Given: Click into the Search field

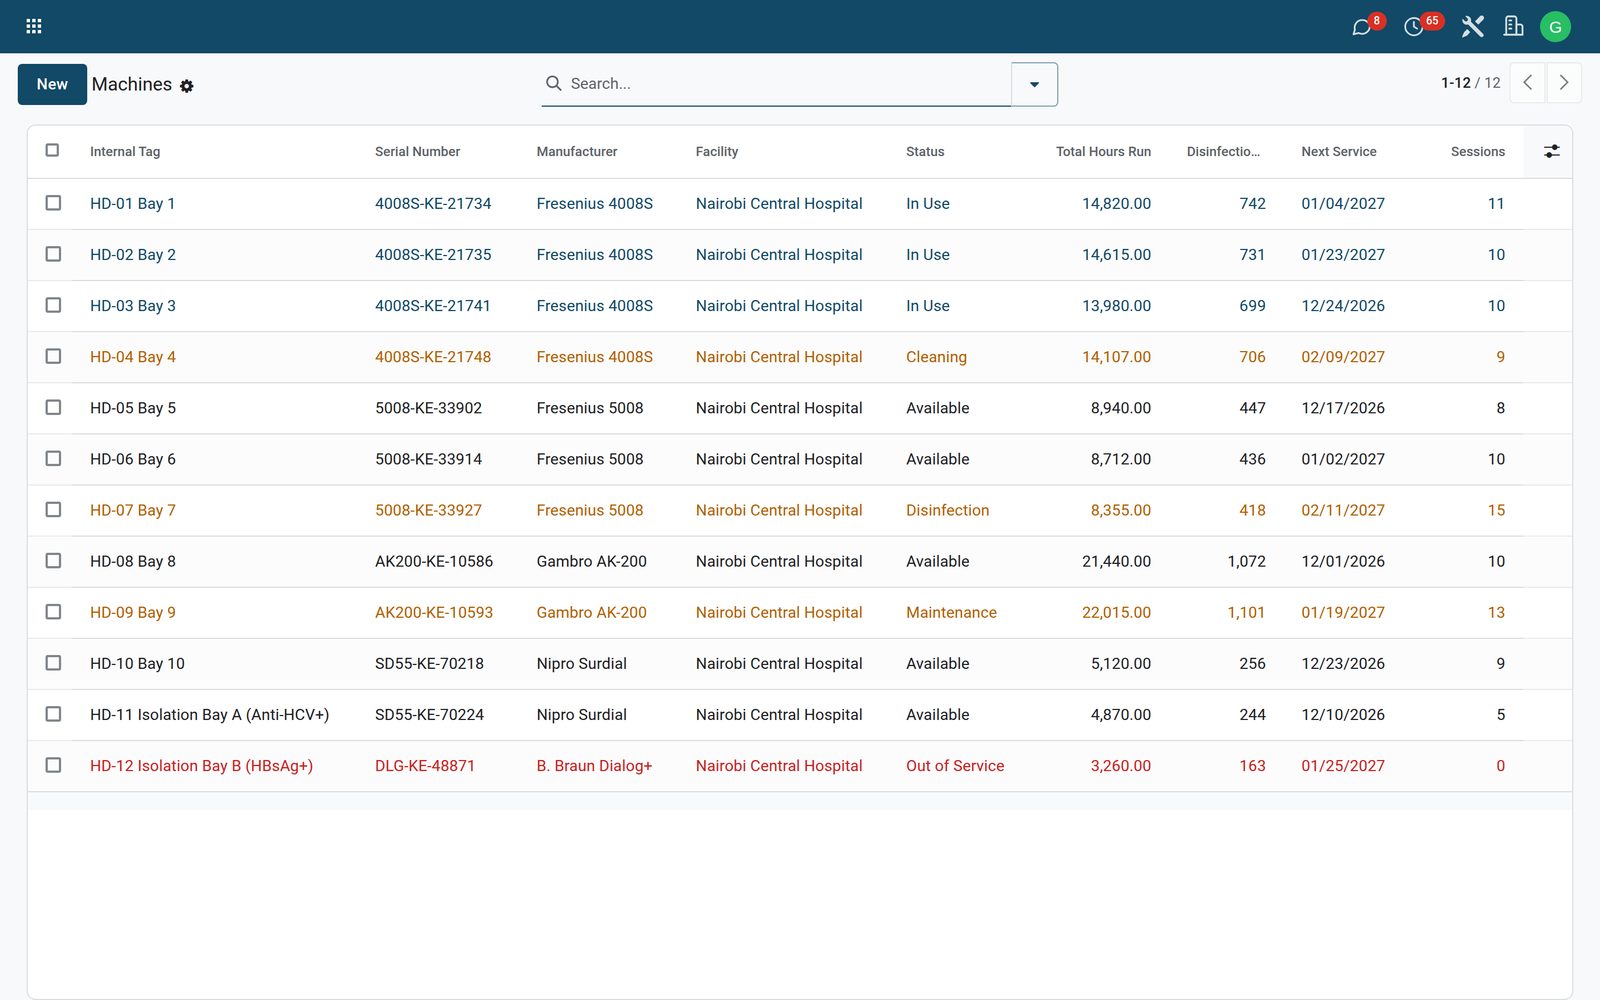Looking at the screenshot, I should point(785,84).
